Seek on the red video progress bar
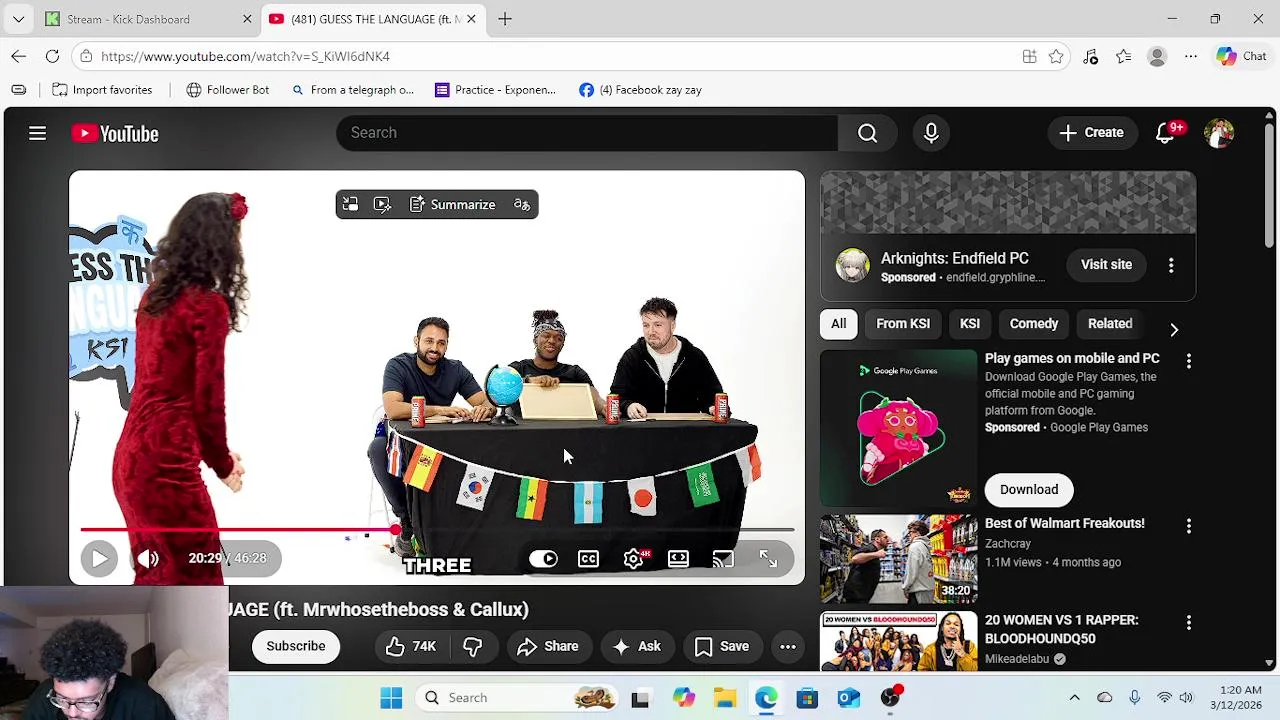 pyautogui.click(x=437, y=530)
